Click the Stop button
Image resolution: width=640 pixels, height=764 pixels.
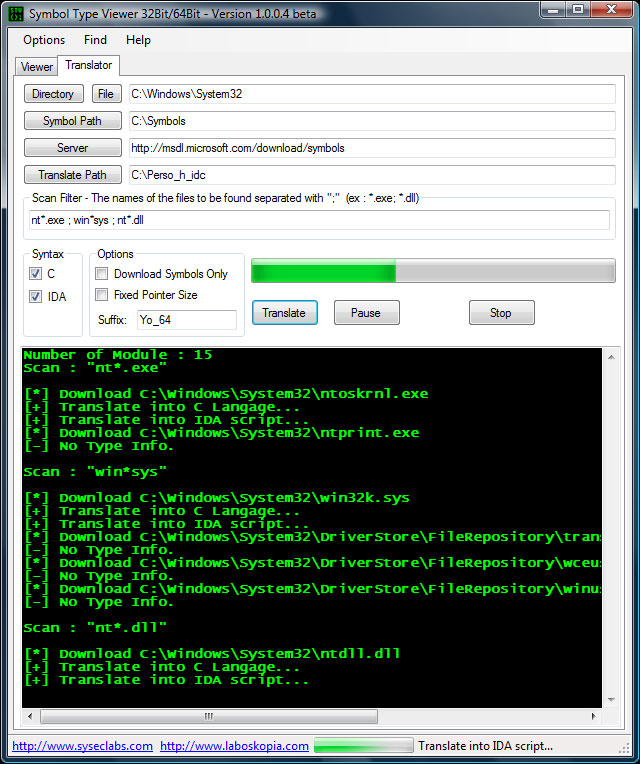coord(501,312)
